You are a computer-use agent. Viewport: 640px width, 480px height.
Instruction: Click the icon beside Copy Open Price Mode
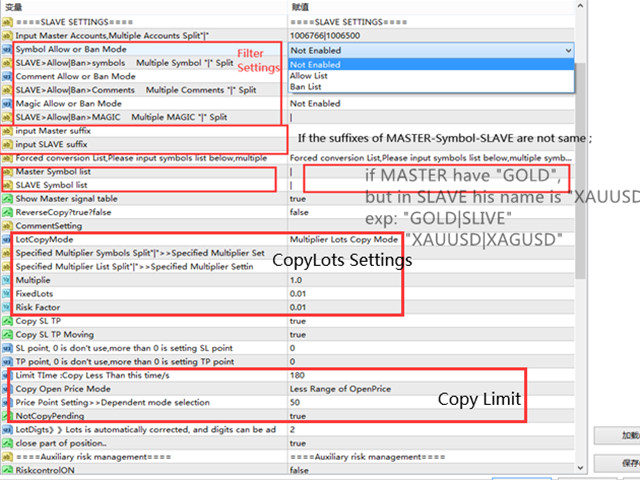coord(7,389)
